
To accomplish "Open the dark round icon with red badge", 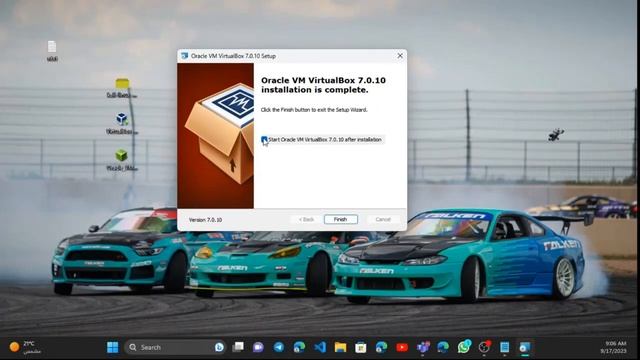I will [484, 347].
